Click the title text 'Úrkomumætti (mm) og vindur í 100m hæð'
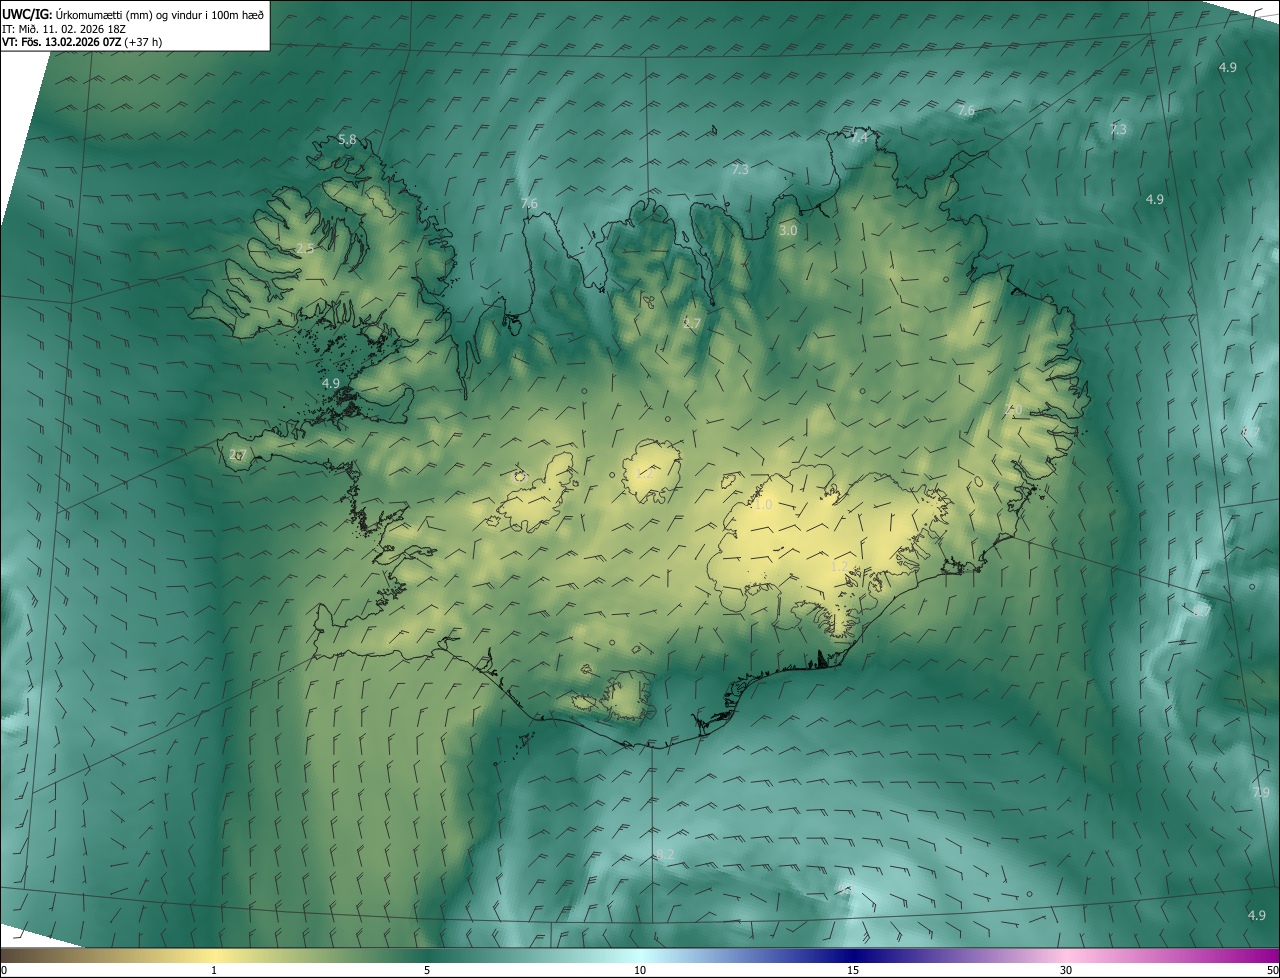This screenshot has height=978, width=1280. (x=159, y=14)
